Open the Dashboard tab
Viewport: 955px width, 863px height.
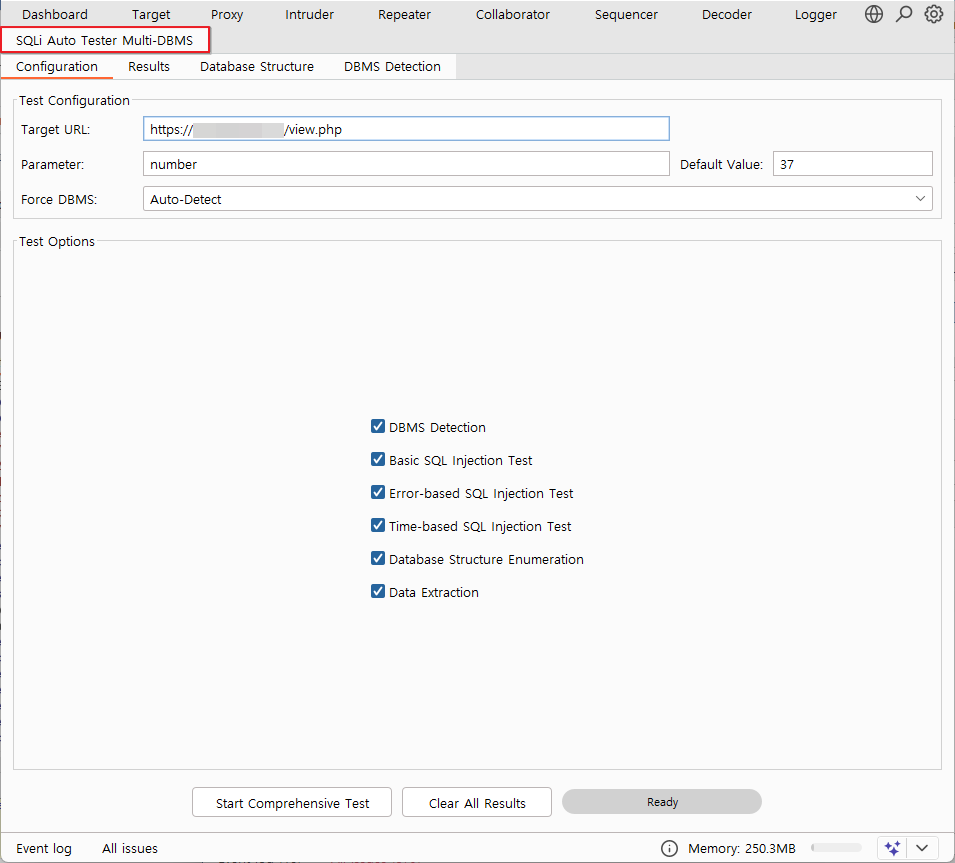[x=55, y=15]
